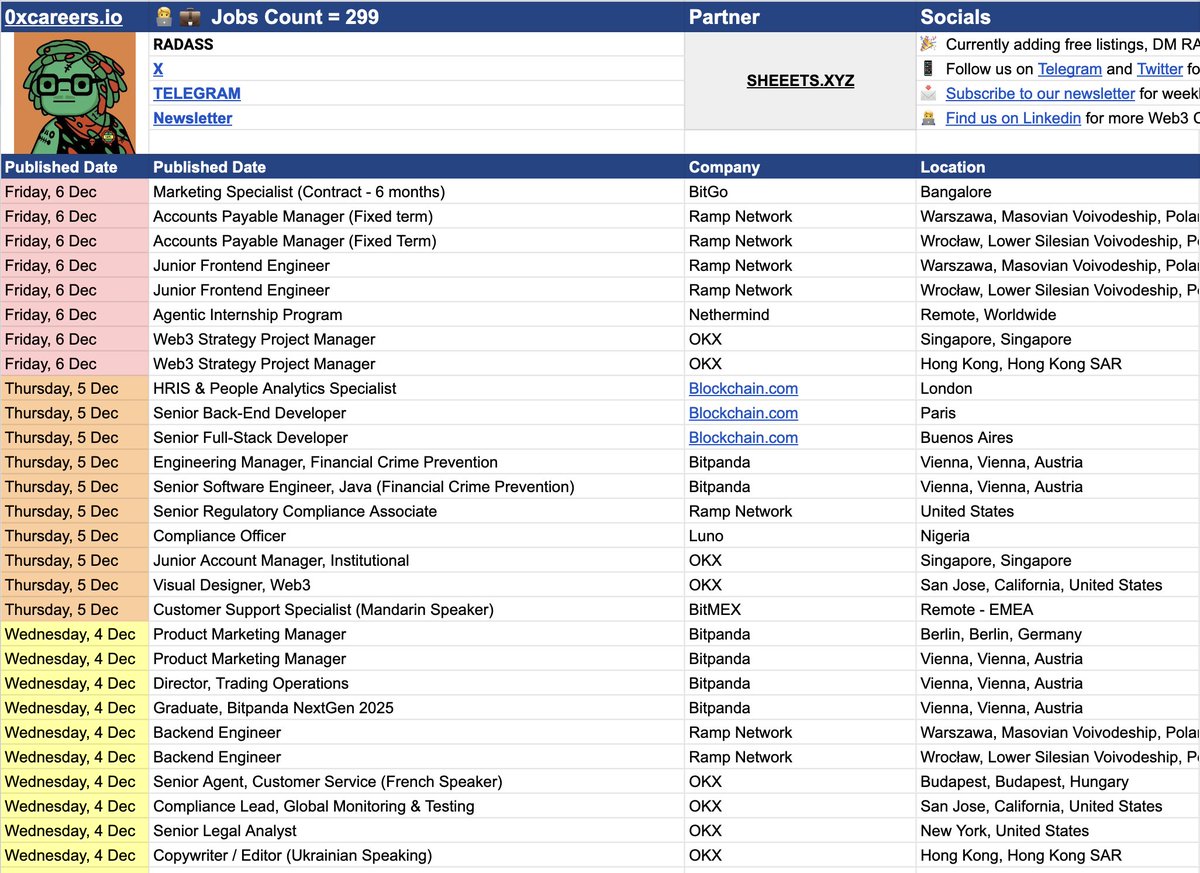Viewport: 1200px width, 873px height.
Task: Select the 'Compliance Officer' job cell
Action: pyautogui.click(x=416, y=536)
